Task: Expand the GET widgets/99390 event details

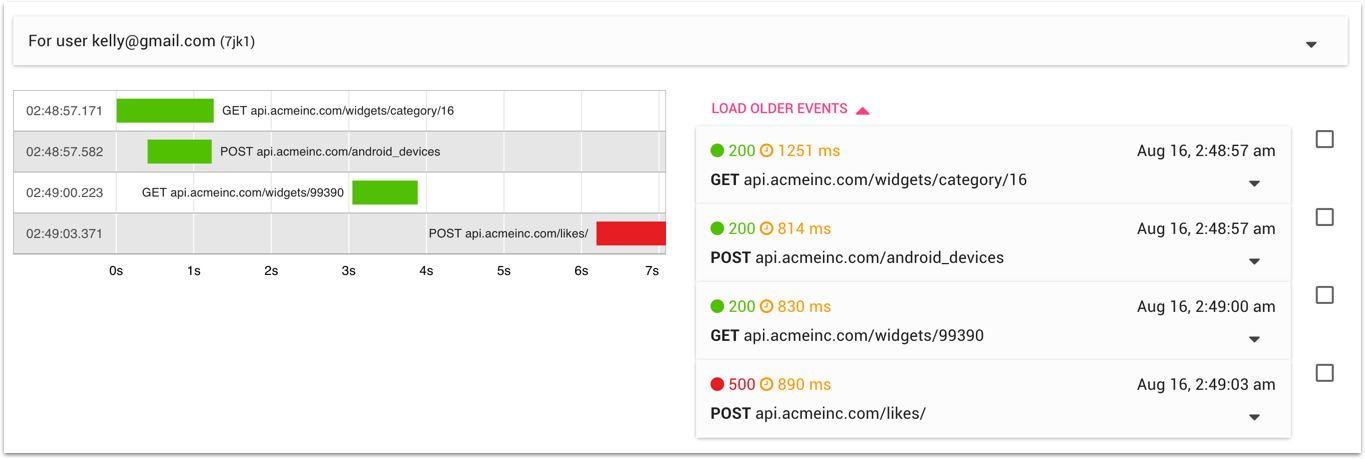Action: [x=1254, y=340]
